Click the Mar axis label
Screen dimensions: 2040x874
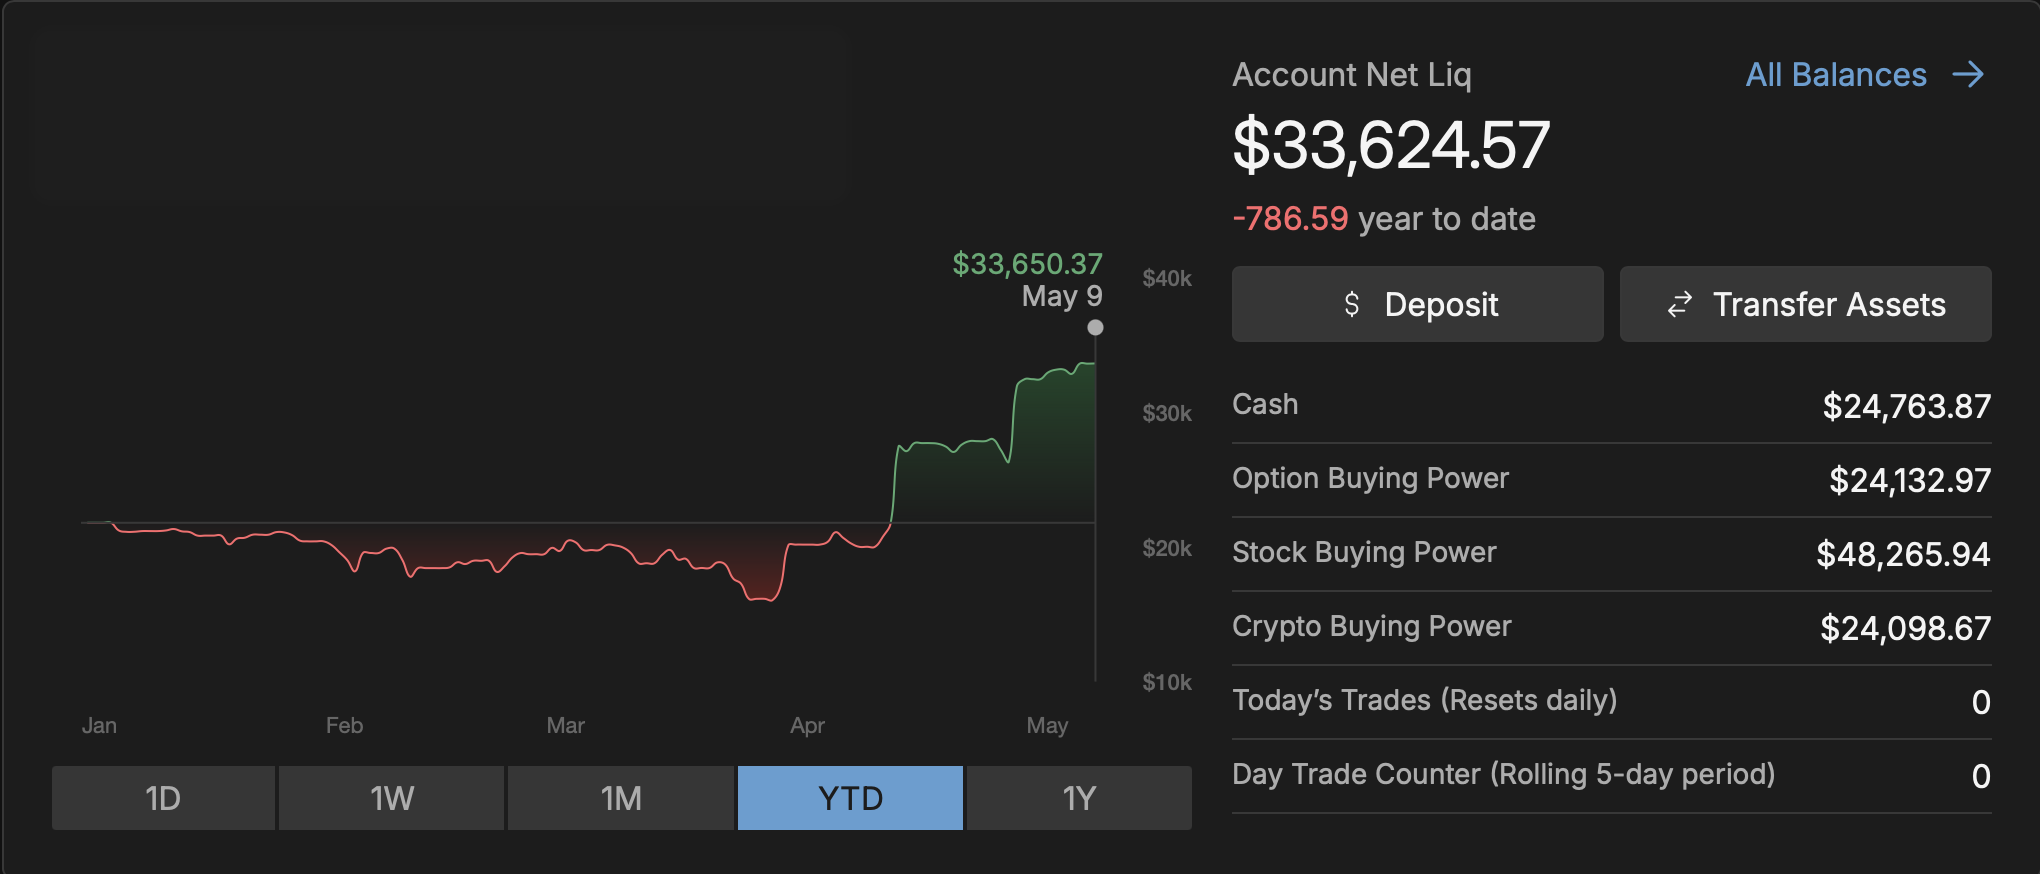point(565,725)
